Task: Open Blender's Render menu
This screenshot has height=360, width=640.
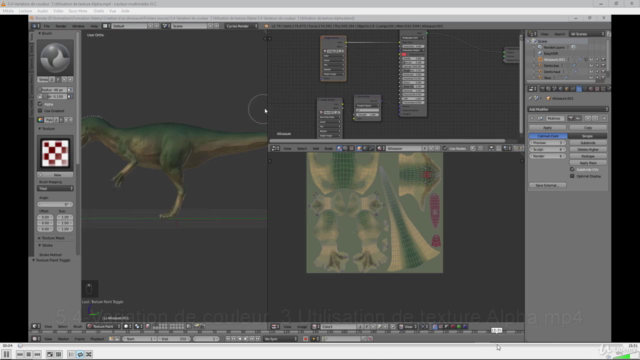Action: [x=61, y=26]
